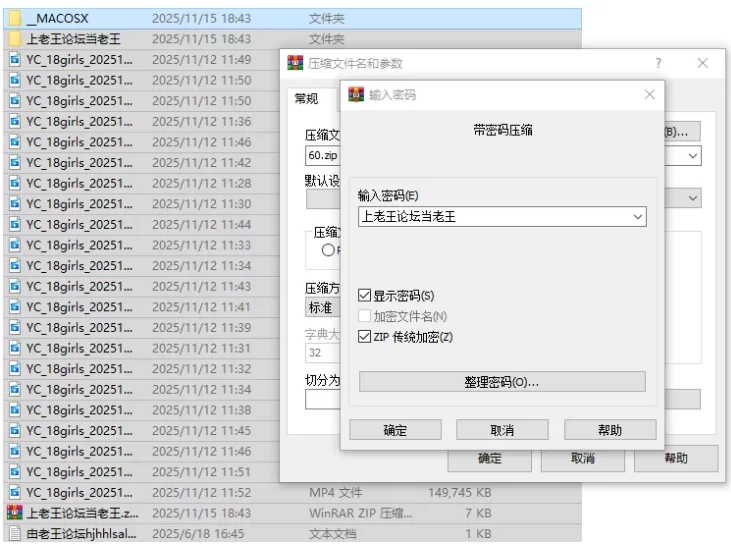The image size is (731, 552).
Task: Select the 上老王论坛当老王 folder name
Action: pyautogui.click(x=74, y=39)
